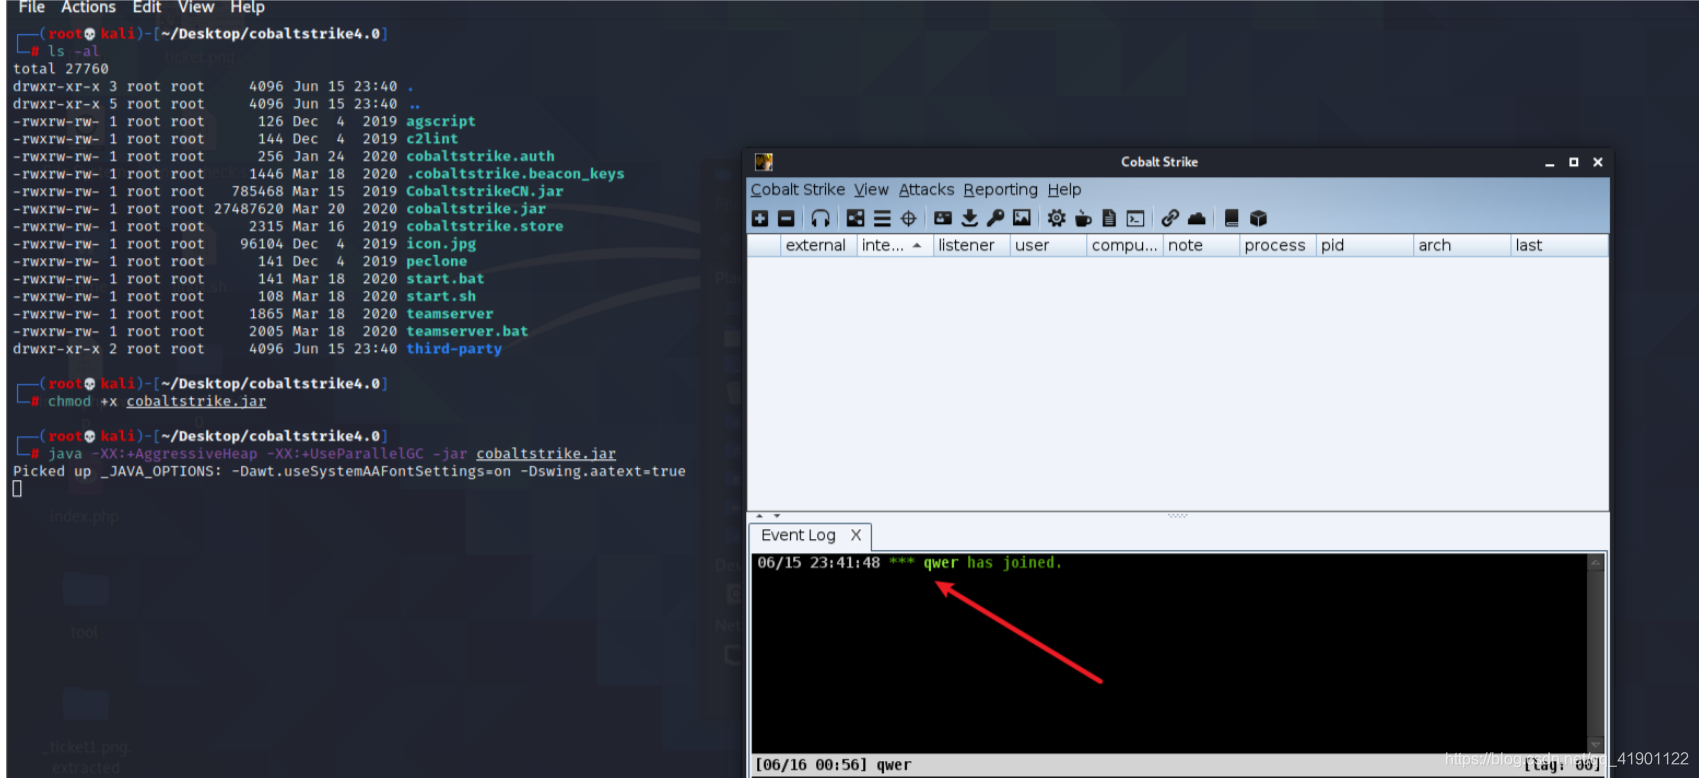Click the Event Log vertical scrollbar
This screenshot has height=778, width=1699.
click(x=1596, y=655)
